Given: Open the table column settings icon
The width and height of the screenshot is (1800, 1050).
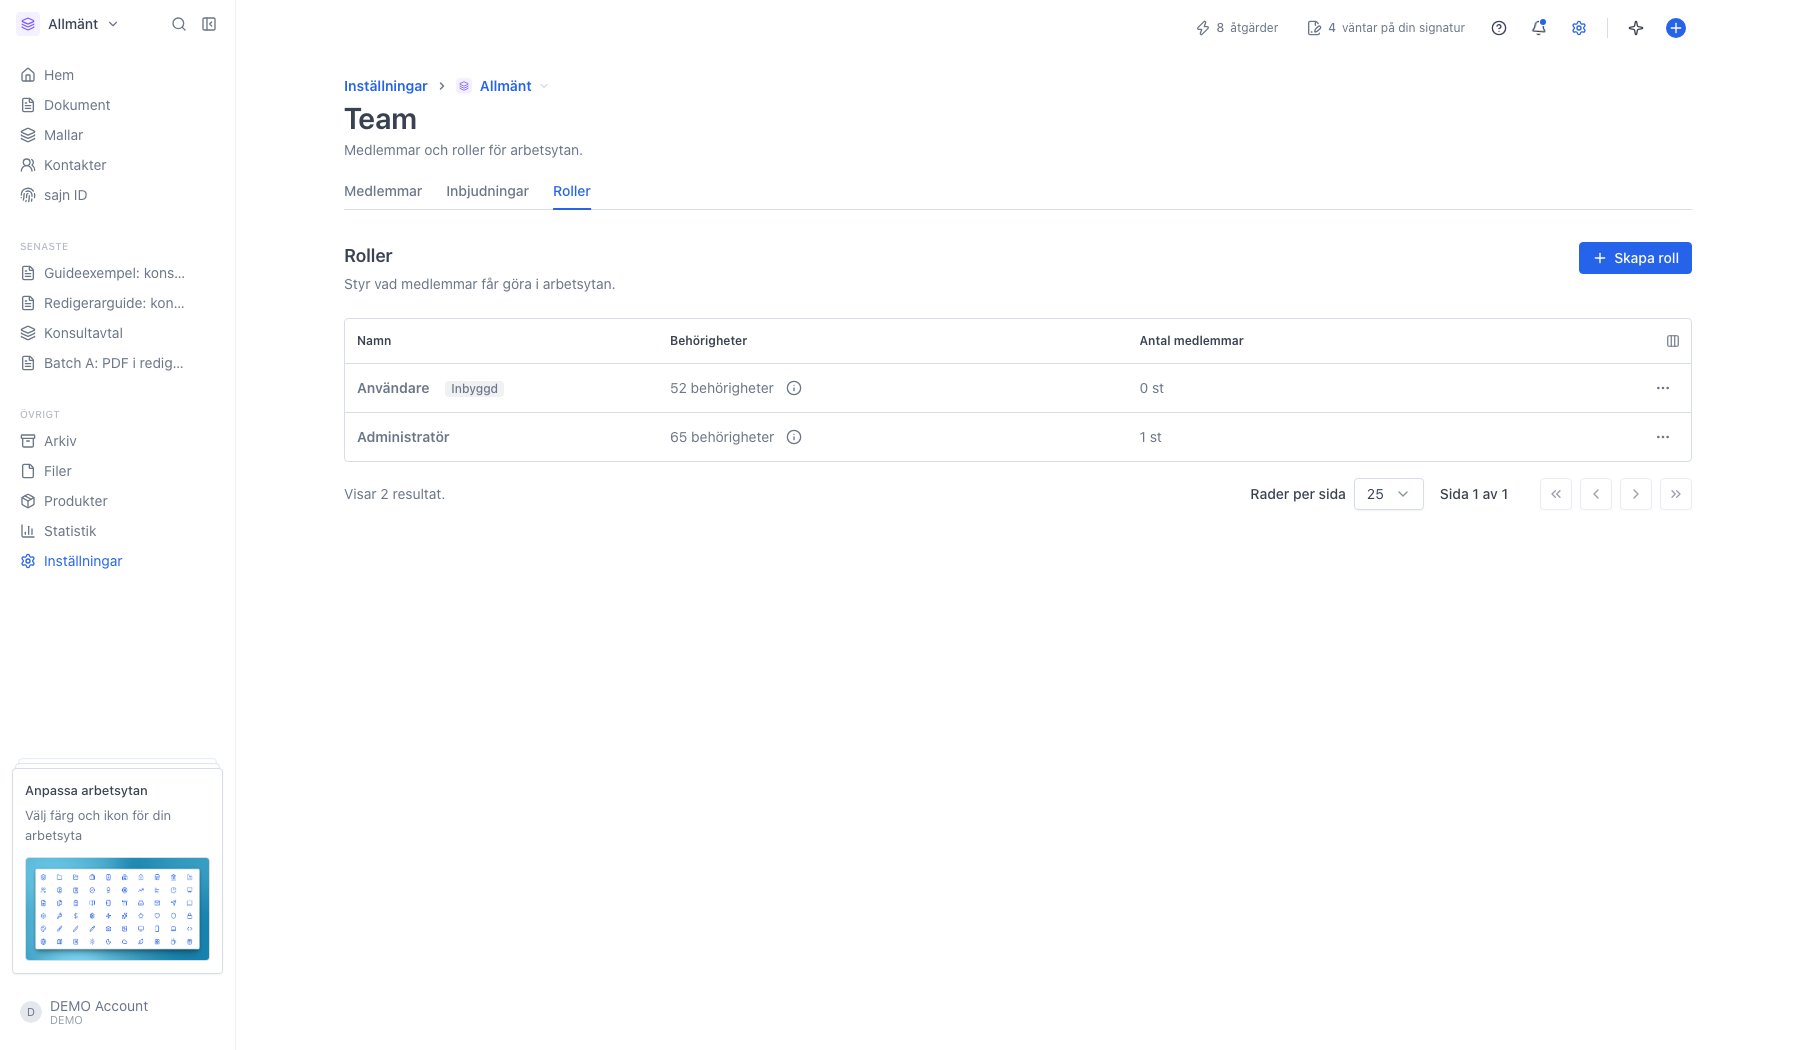Looking at the screenshot, I should tap(1673, 341).
